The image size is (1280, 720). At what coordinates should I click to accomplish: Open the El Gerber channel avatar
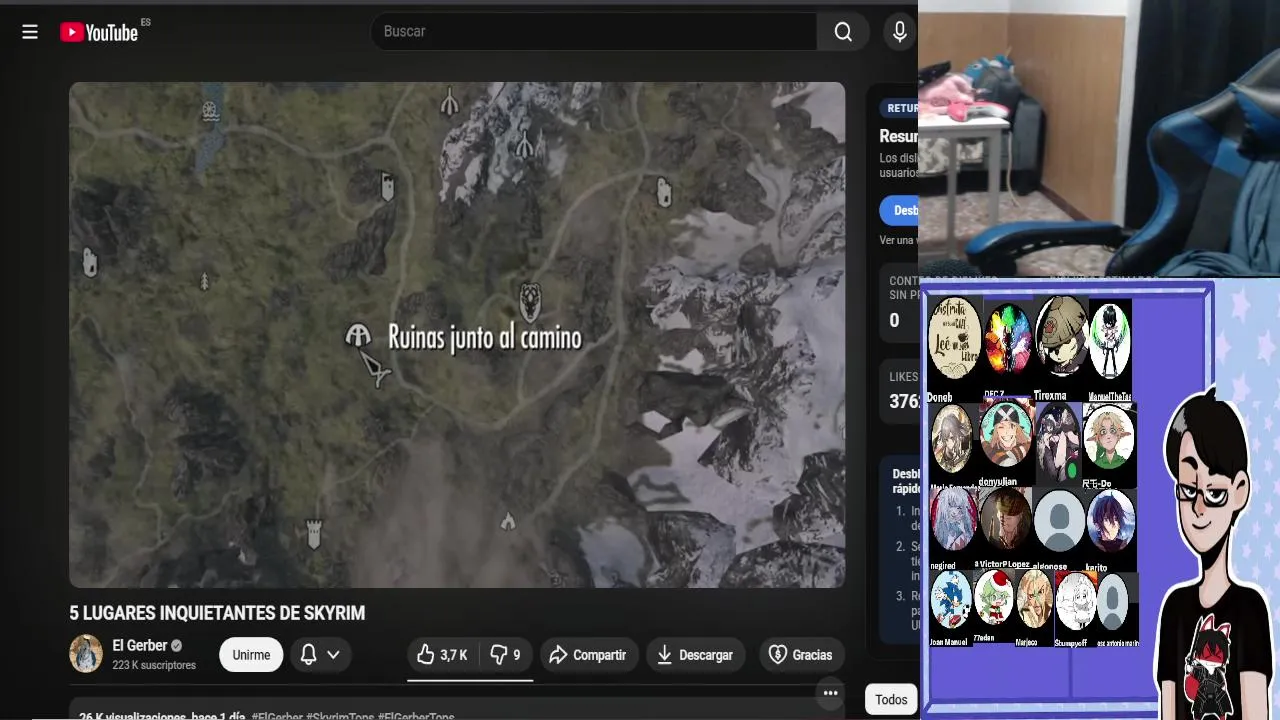tap(86, 654)
